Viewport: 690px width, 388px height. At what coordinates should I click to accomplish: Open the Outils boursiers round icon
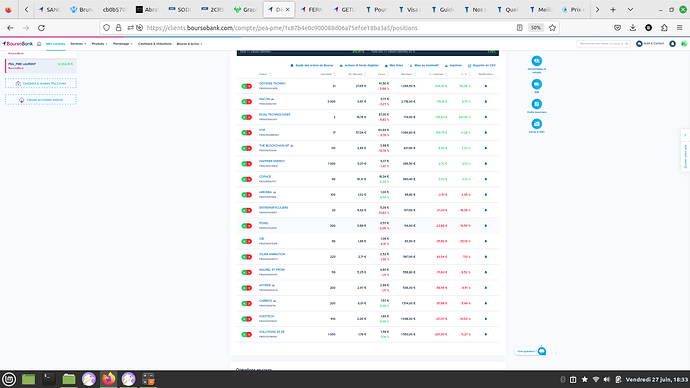(536, 104)
